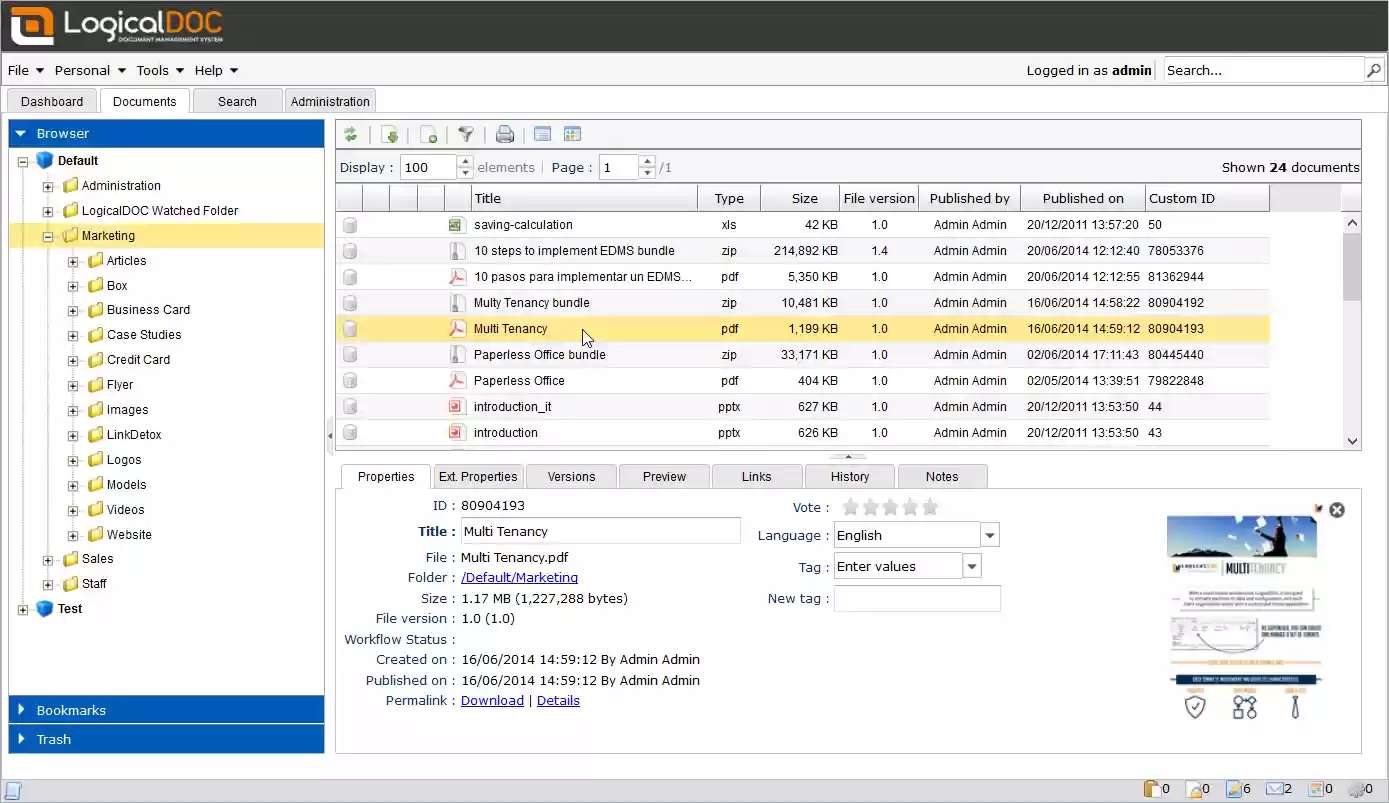This screenshot has height=803, width=1389.
Task: Collapse the Marketing folder tree node
Action: pos(48,235)
